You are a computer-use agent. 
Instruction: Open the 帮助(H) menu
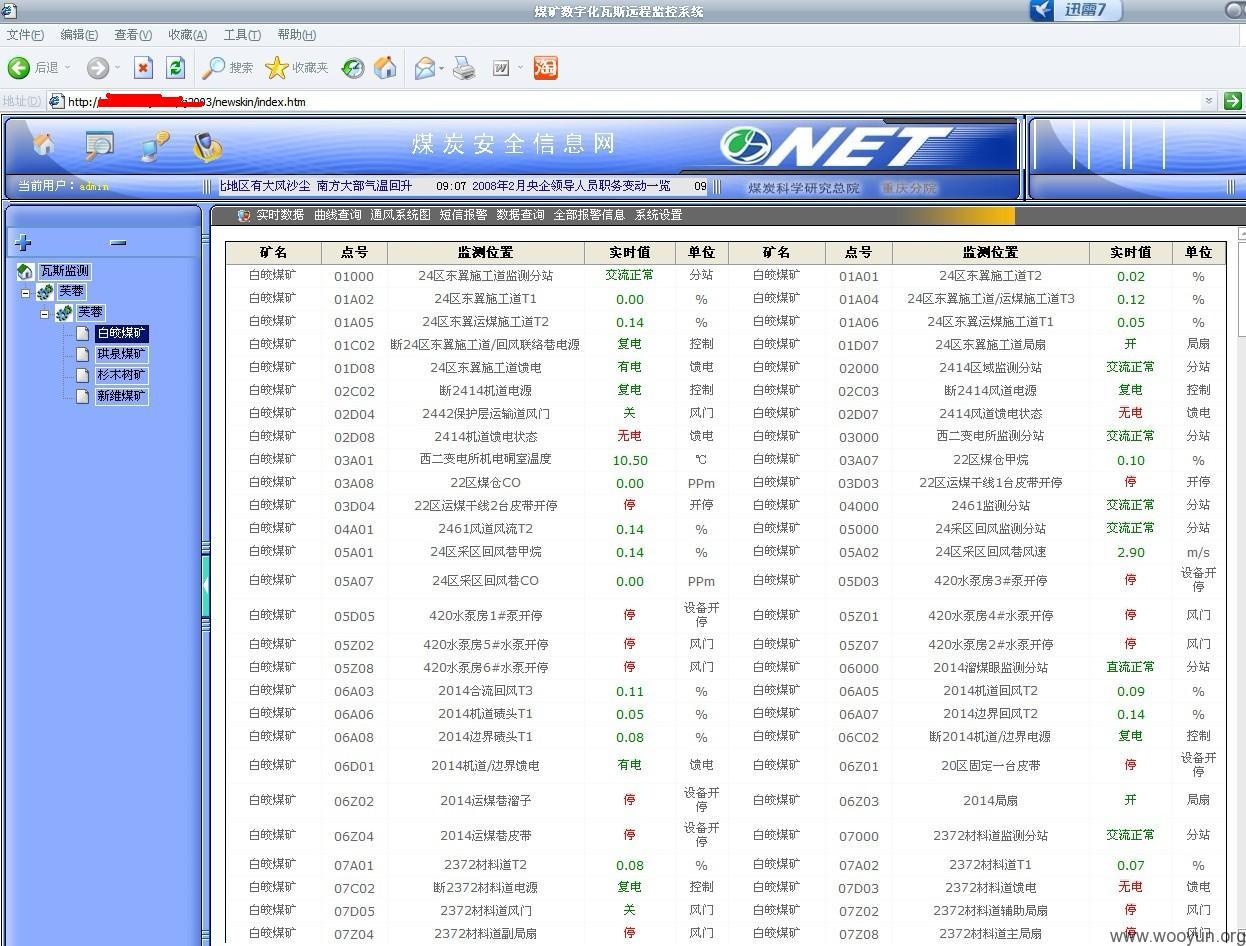click(296, 35)
